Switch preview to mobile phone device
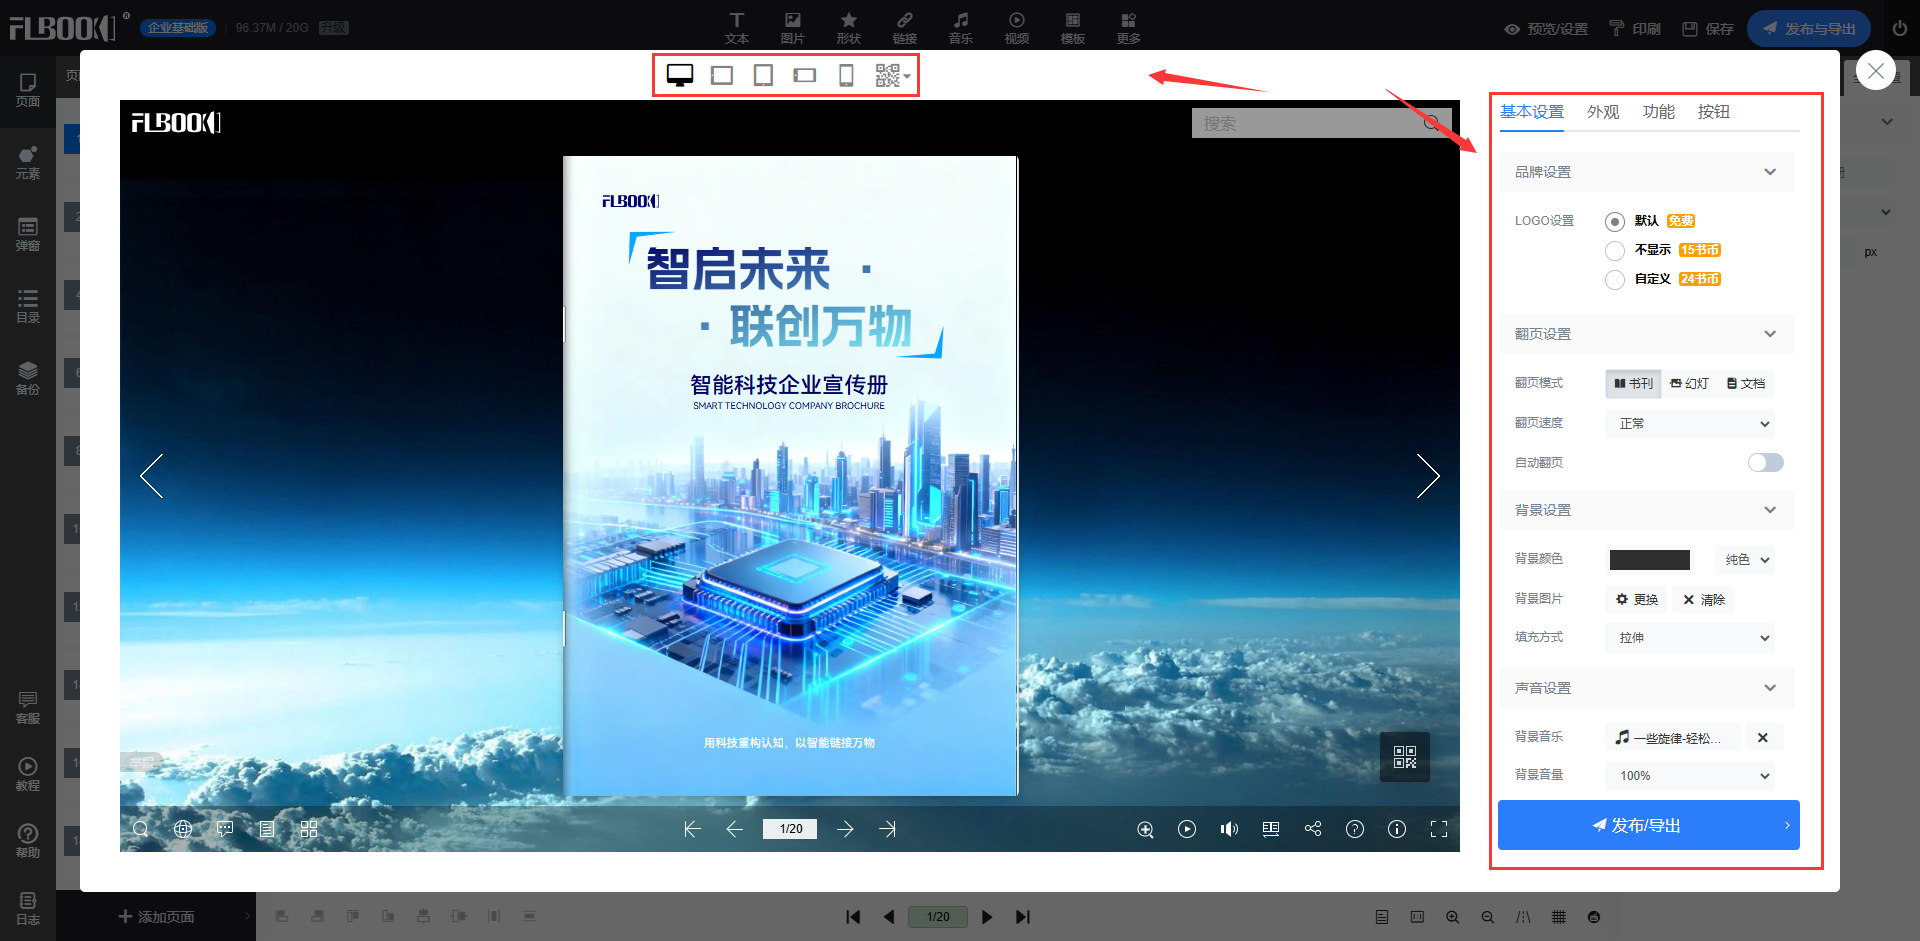Viewport: 1920px width, 941px height. 846,76
